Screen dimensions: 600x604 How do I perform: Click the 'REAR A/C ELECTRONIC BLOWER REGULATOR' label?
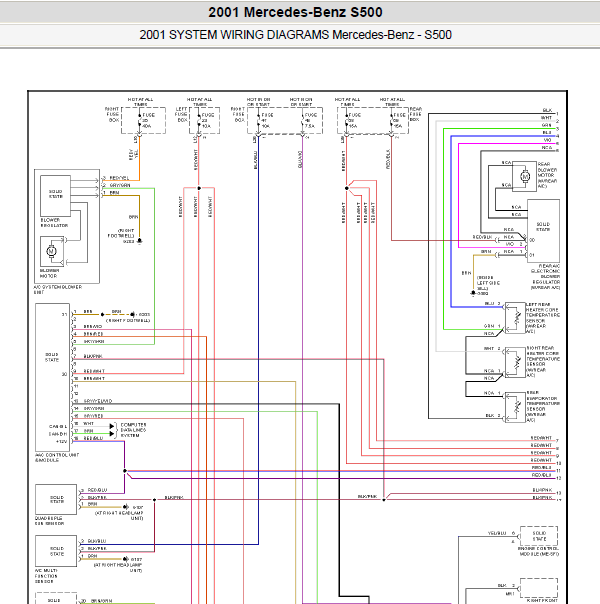[x=545, y=277]
